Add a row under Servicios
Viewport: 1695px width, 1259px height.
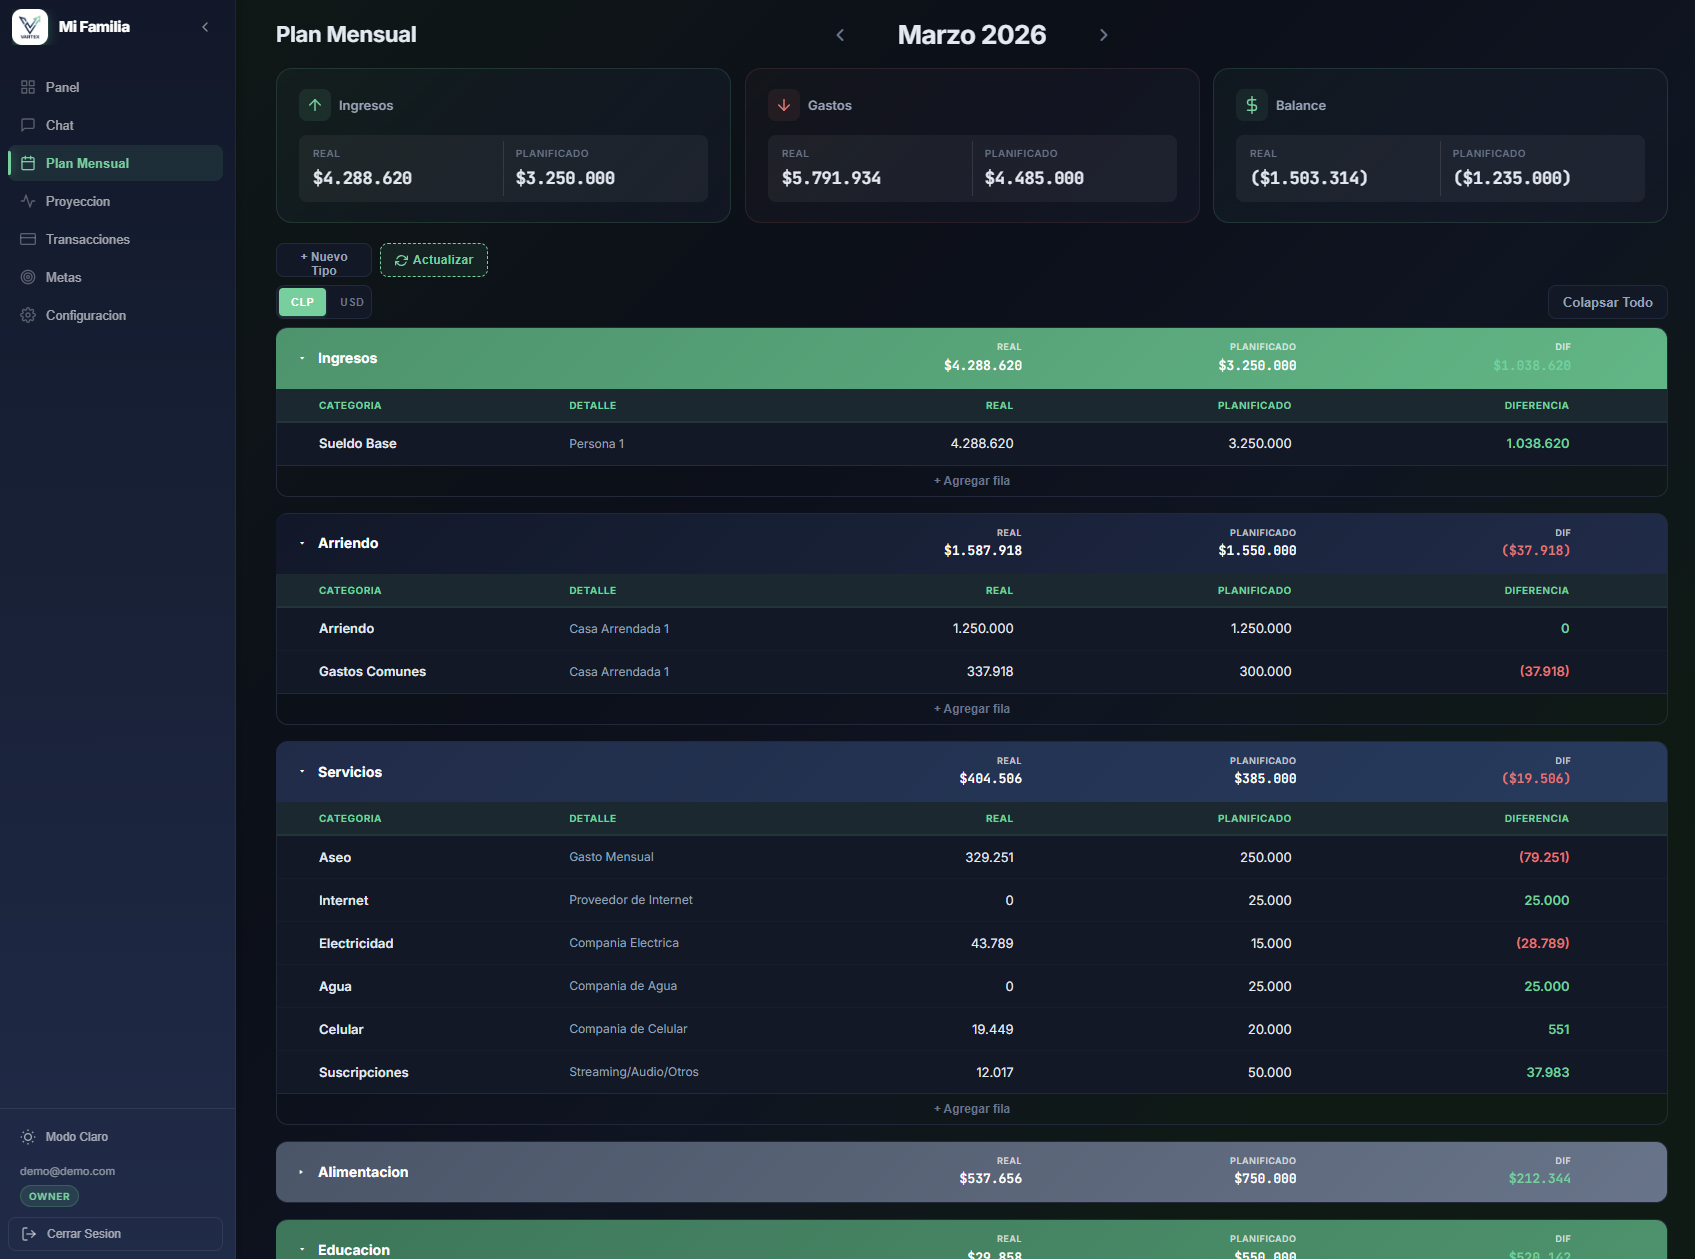pos(972,1109)
